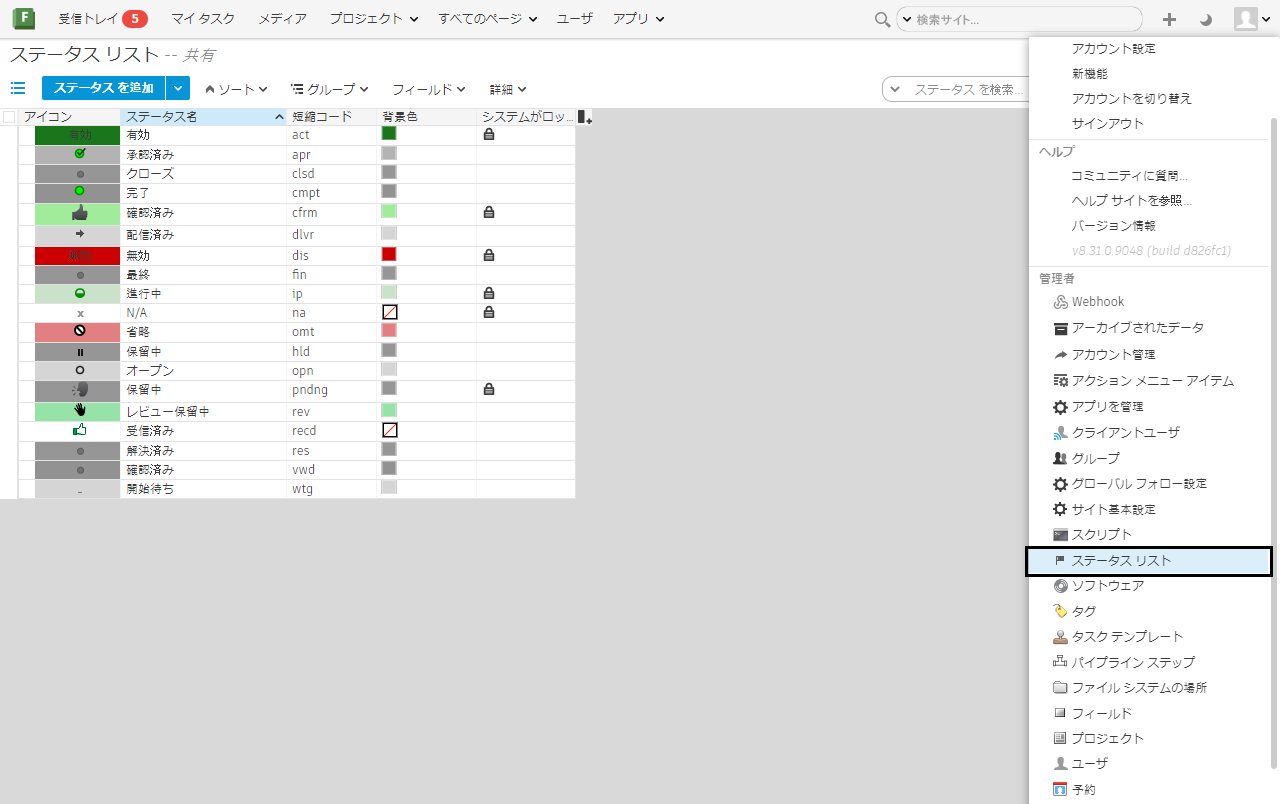Click the disc icon beside ソフトウェア
This screenshot has height=804, width=1280.
1061,586
